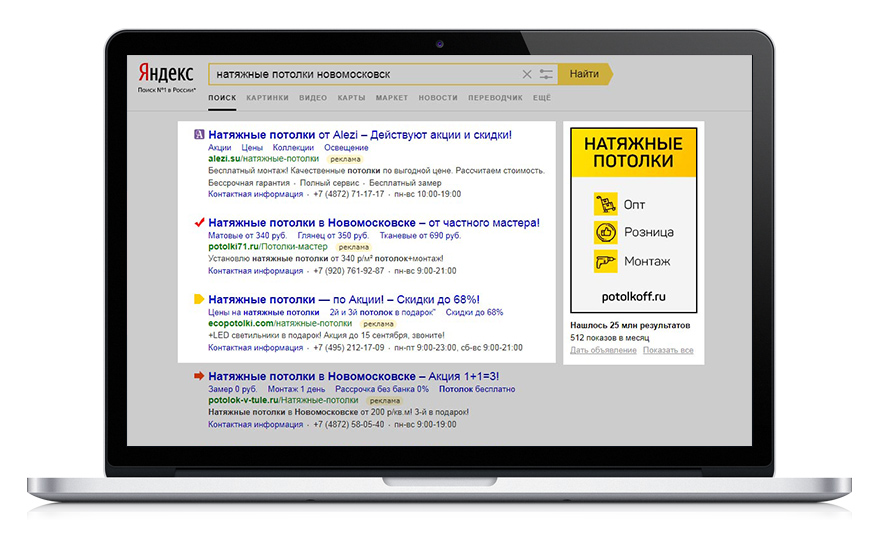
Task: Click the Яндекс logo
Action: (x=166, y=74)
